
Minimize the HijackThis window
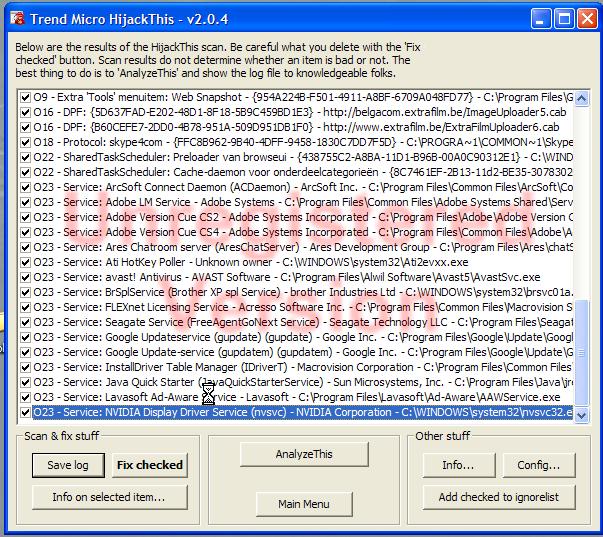(541, 19)
